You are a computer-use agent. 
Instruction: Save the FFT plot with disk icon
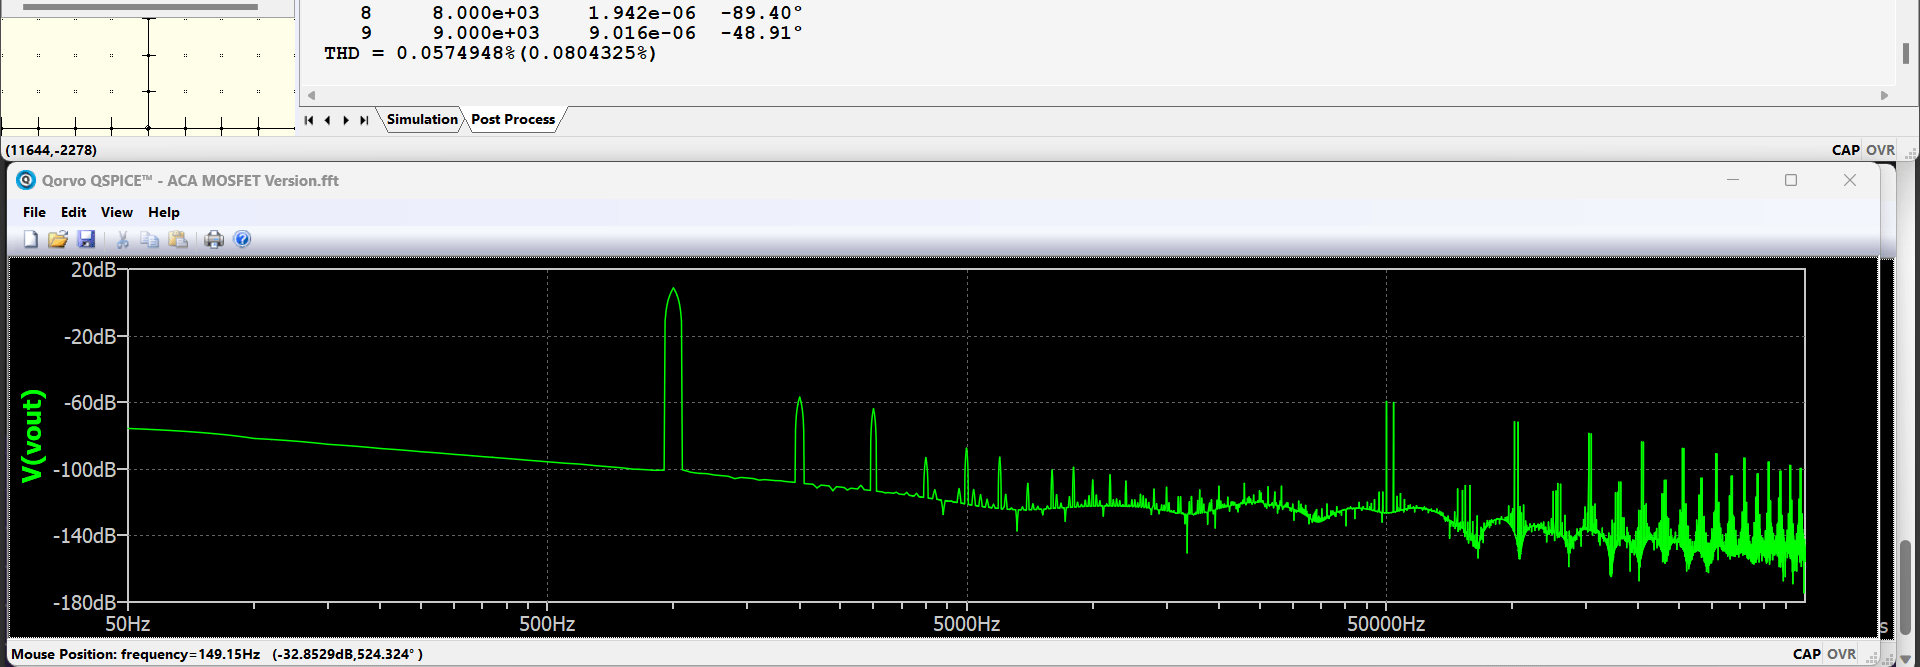point(86,239)
